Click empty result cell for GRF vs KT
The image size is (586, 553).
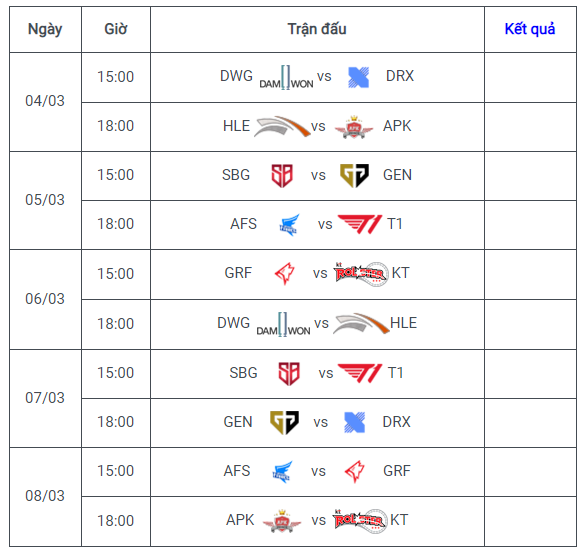530,274
